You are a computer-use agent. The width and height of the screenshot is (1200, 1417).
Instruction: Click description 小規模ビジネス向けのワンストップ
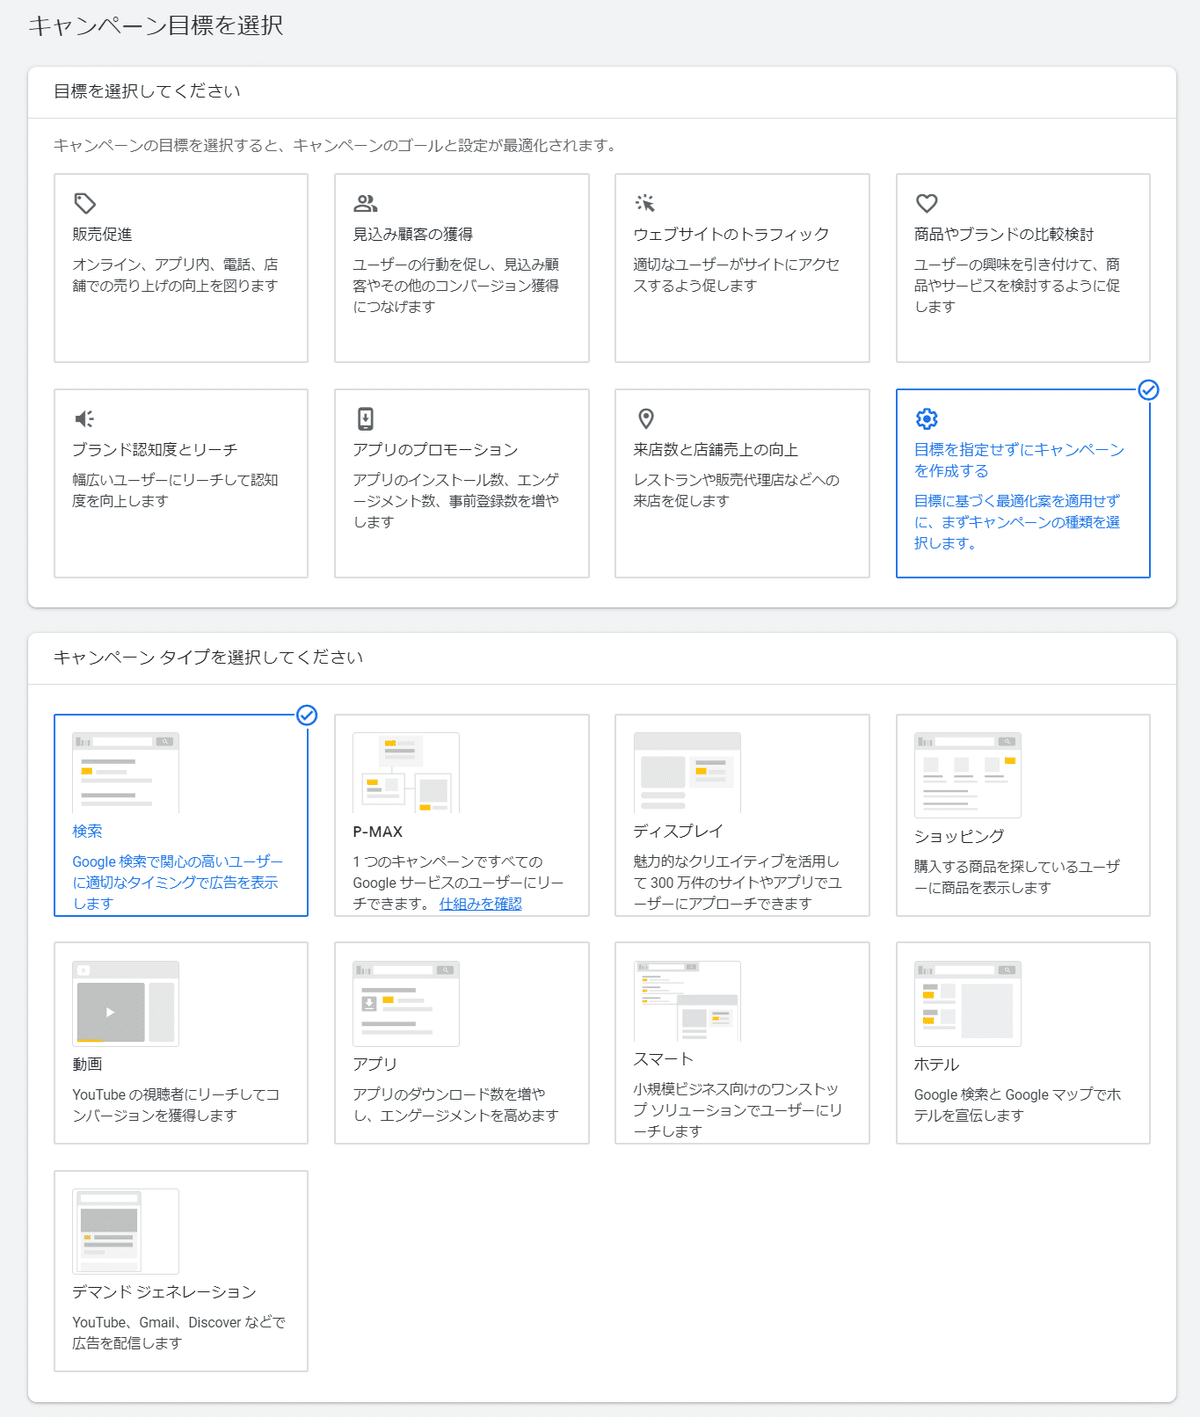point(737,1110)
